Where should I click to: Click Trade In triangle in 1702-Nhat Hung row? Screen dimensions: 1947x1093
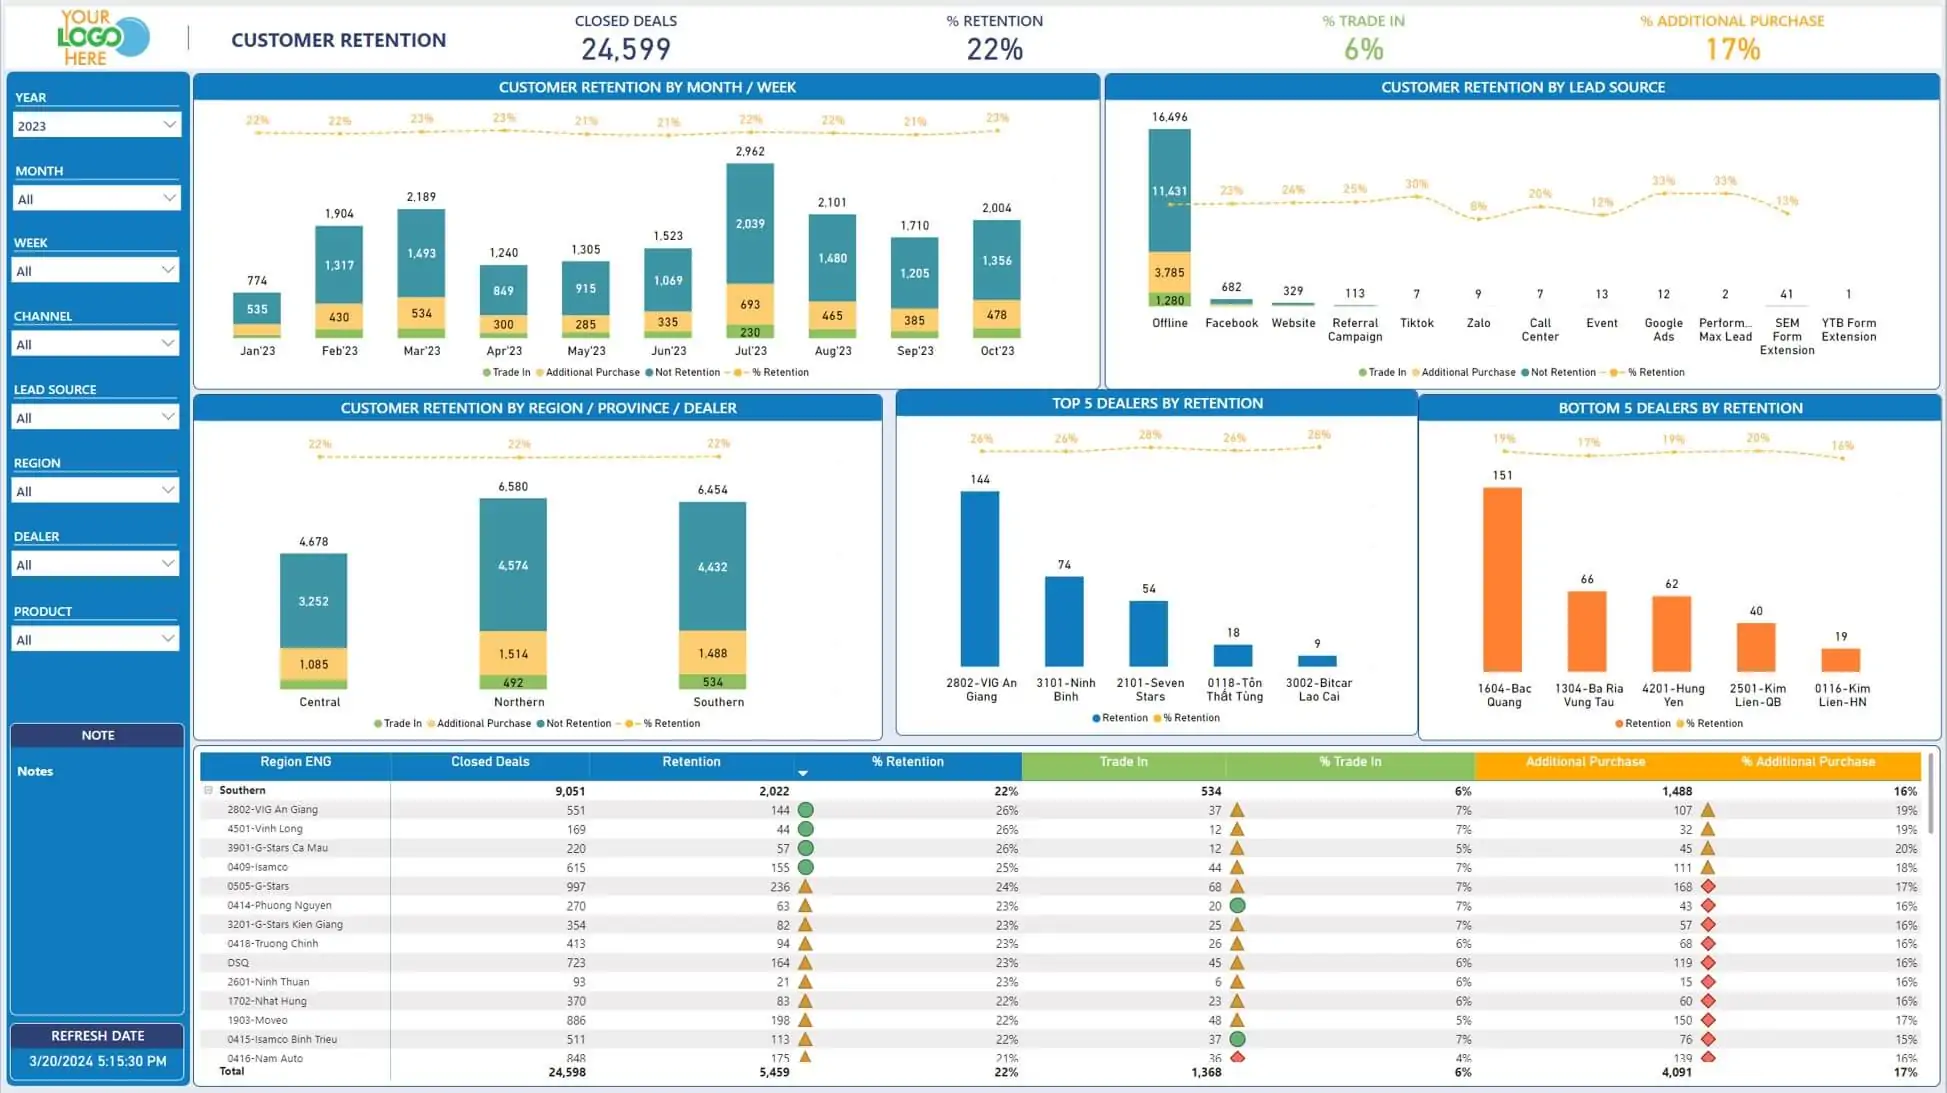tap(1237, 1001)
